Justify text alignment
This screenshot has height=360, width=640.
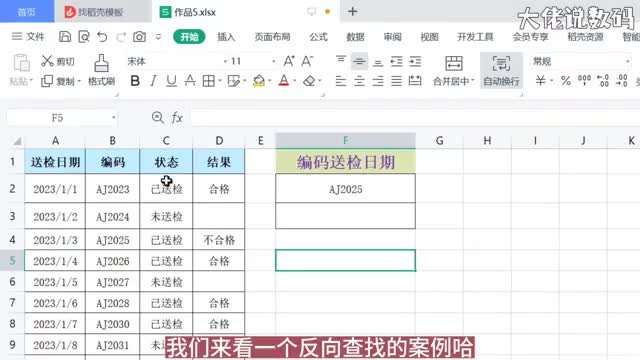(396, 81)
